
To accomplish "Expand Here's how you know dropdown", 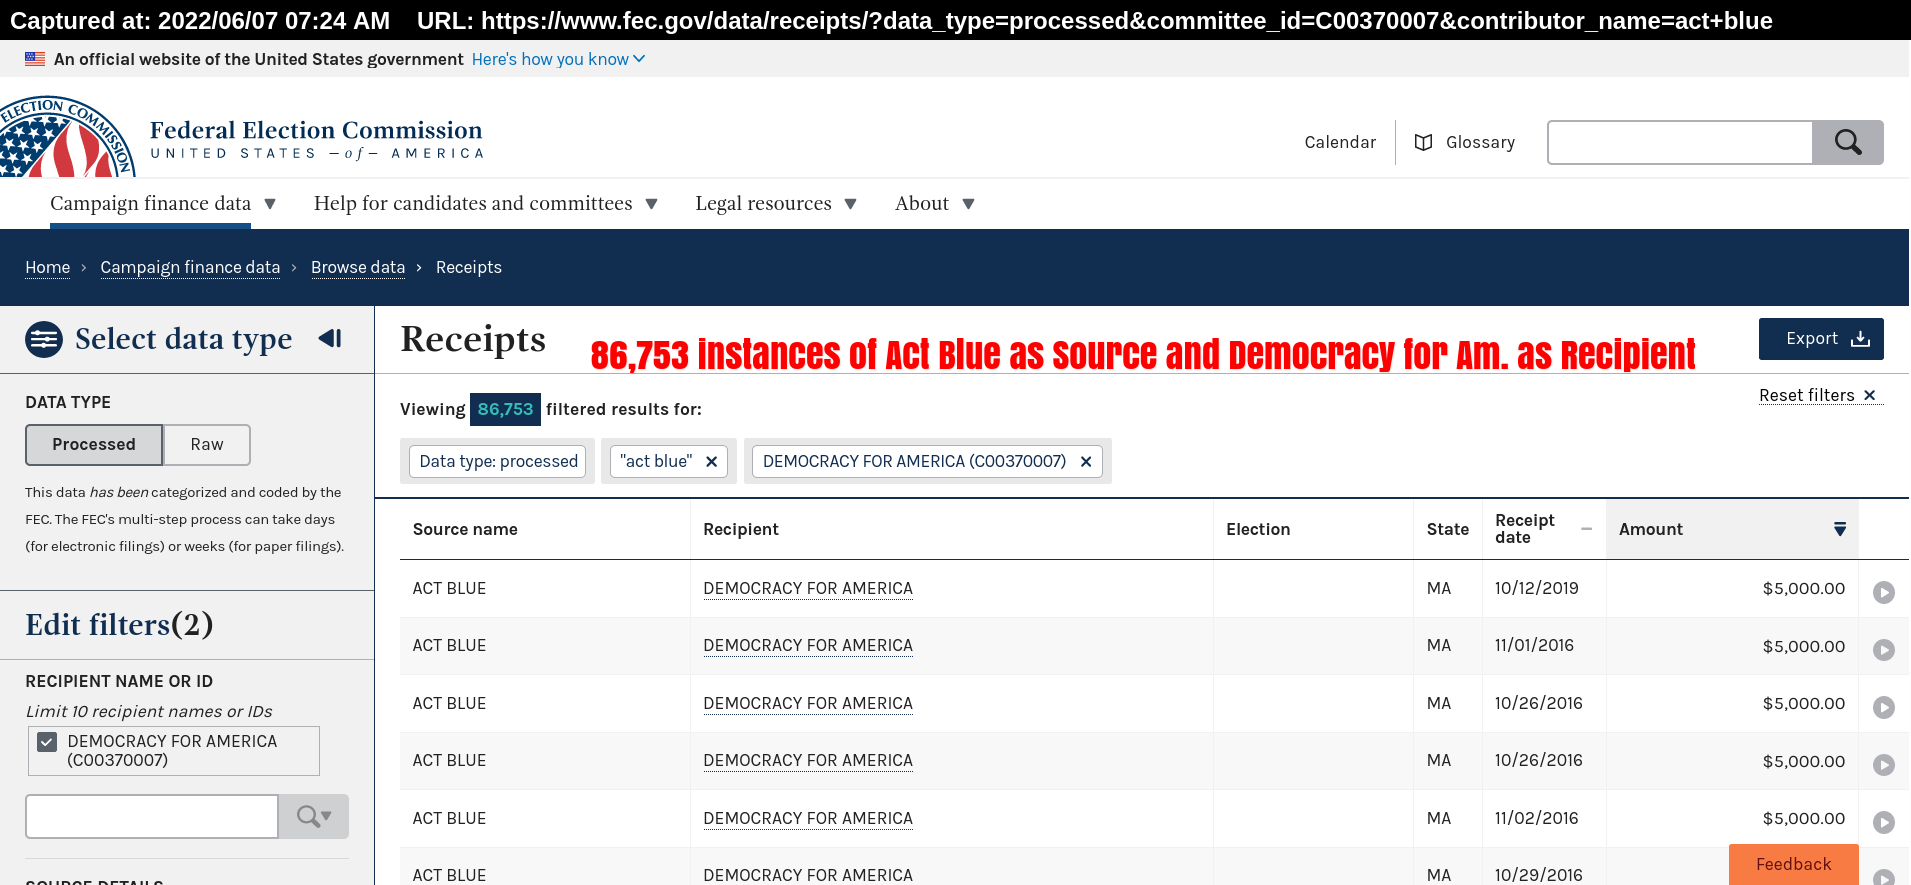I will click(558, 59).
